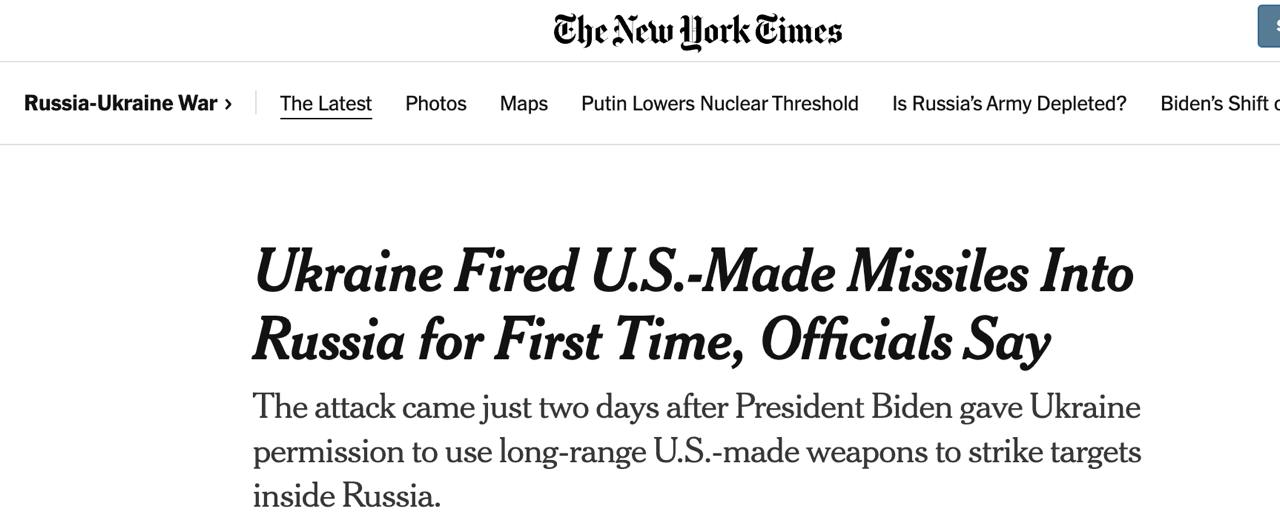The image size is (1280, 532).
Task: Open Putin Lowers Nuclear Threshold link
Action: pyautogui.click(x=720, y=104)
